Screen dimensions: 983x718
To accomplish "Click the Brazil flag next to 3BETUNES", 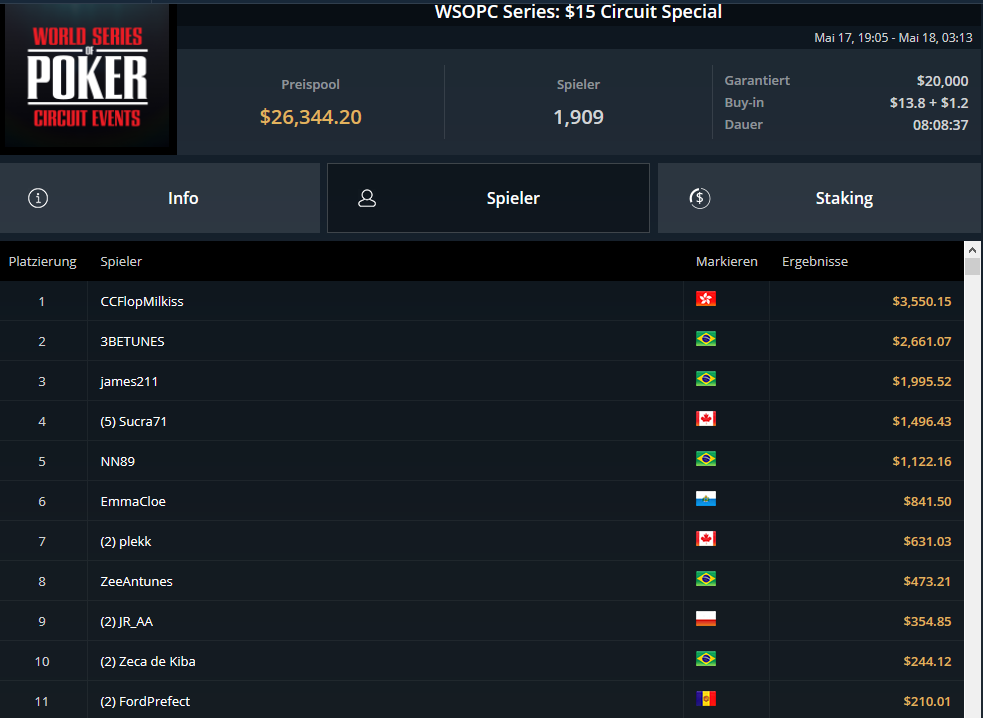I will pyautogui.click(x=706, y=339).
